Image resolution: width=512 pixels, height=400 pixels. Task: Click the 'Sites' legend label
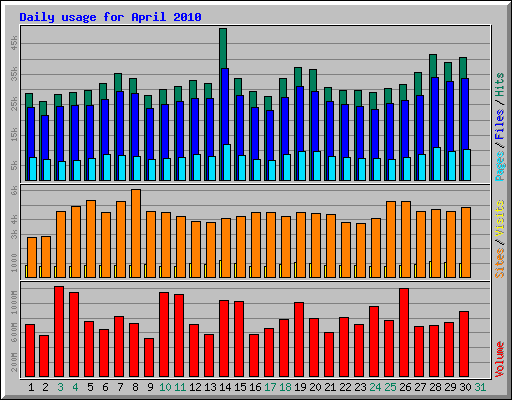499,263
